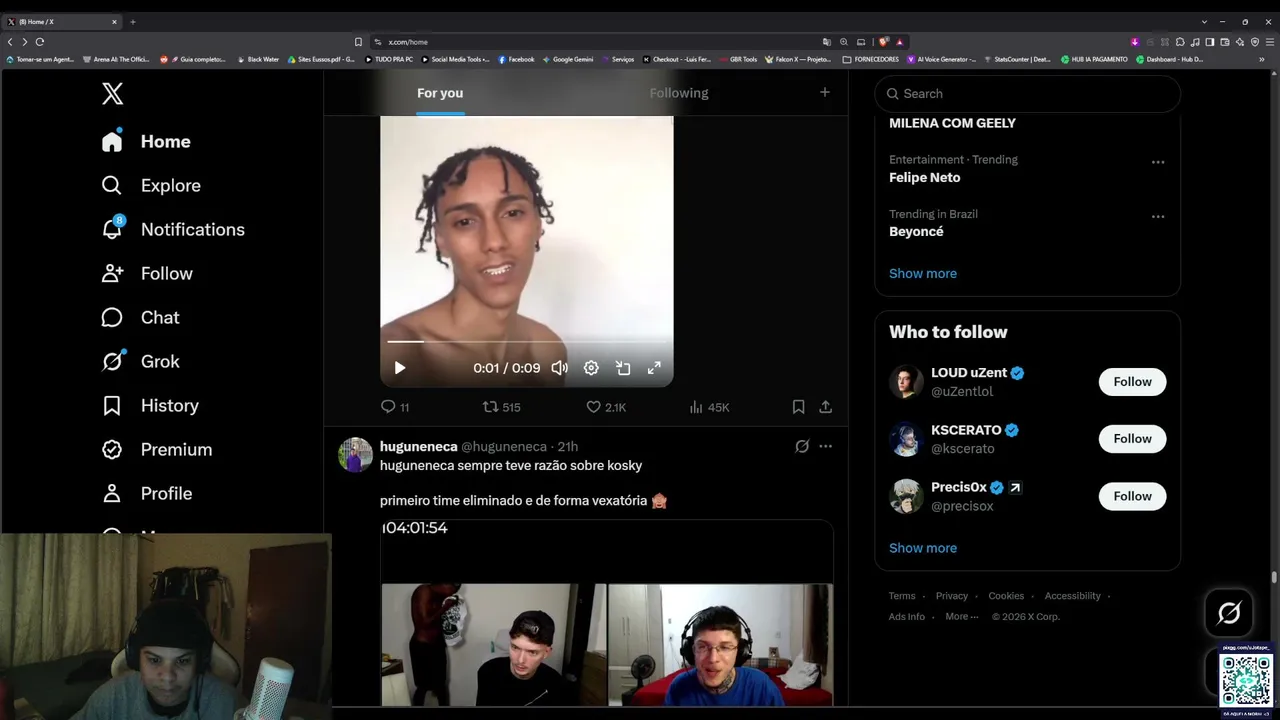The width and height of the screenshot is (1280, 720).
Task: Open the Follow page in sidebar
Action: click(147, 273)
